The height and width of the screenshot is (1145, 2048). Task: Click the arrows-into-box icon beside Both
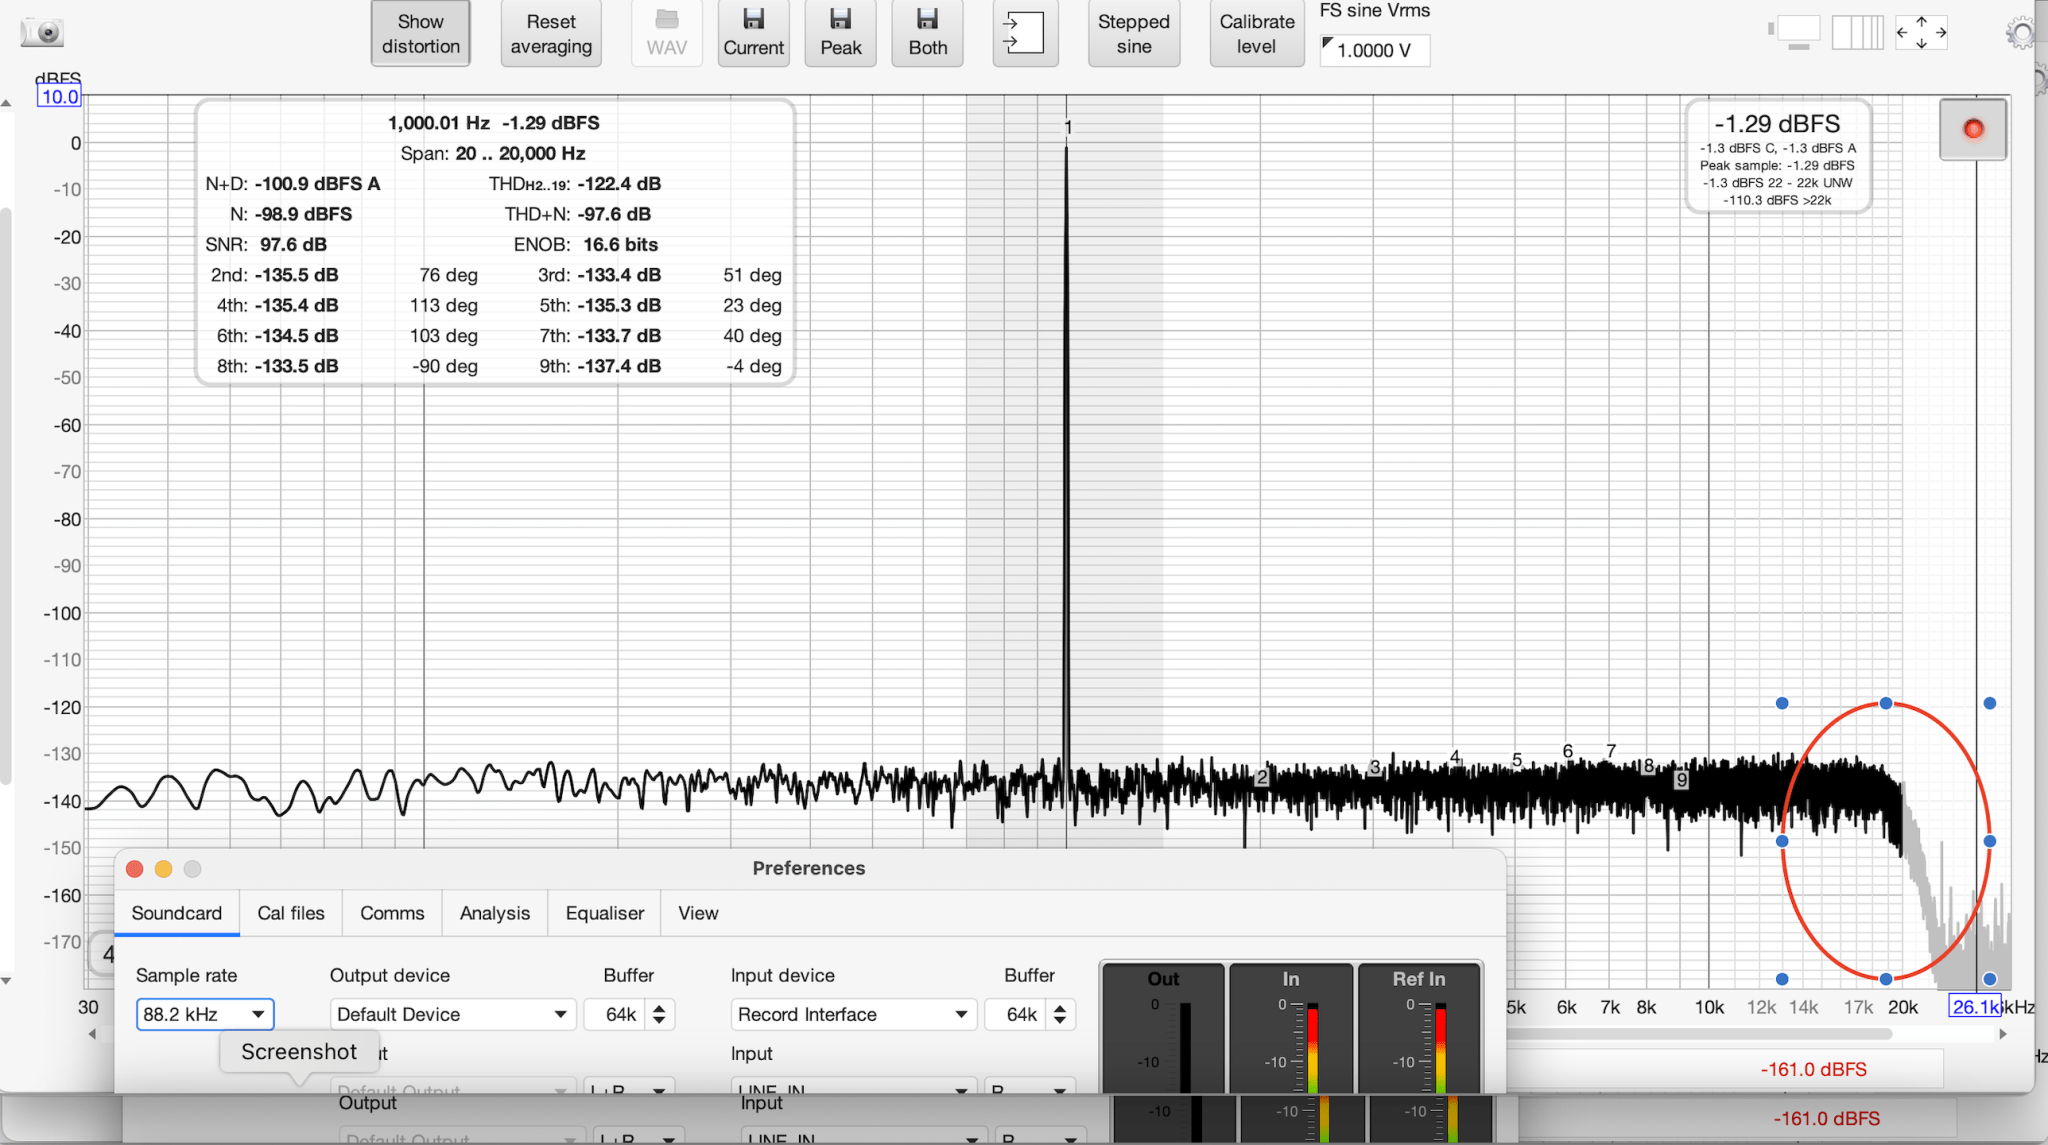pos(1024,33)
